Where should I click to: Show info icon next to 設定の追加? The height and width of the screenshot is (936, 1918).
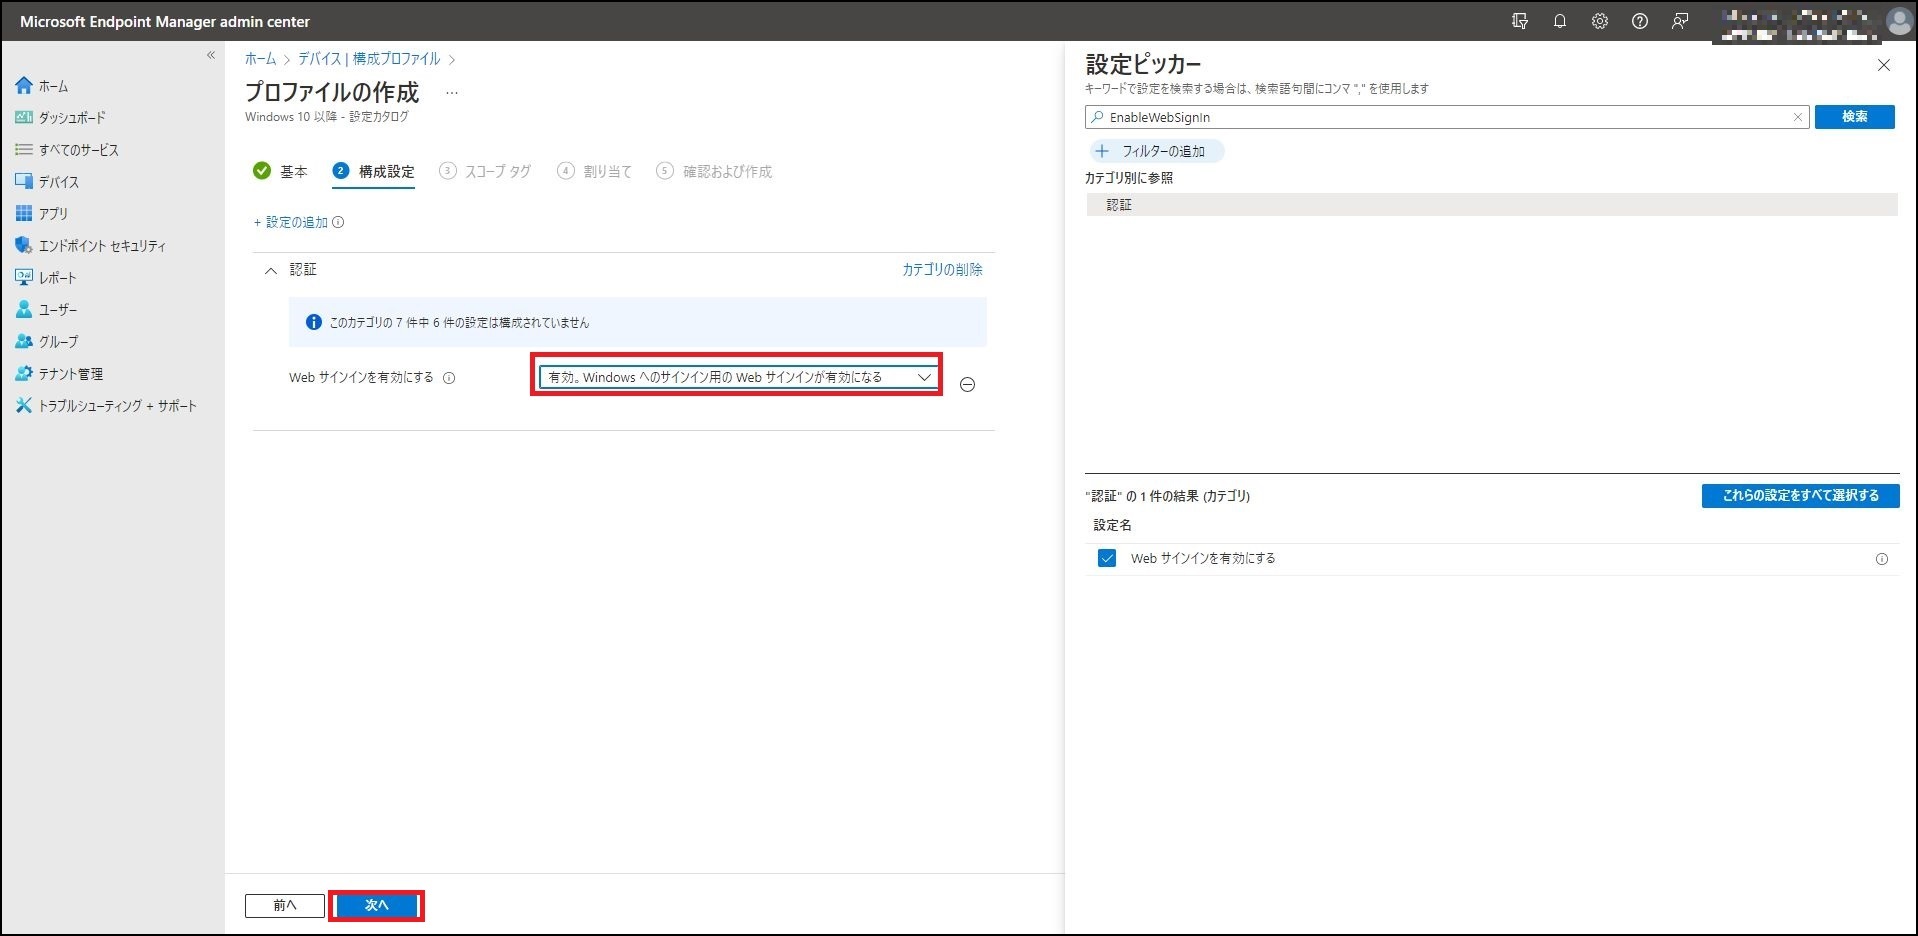pyautogui.click(x=338, y=222)
